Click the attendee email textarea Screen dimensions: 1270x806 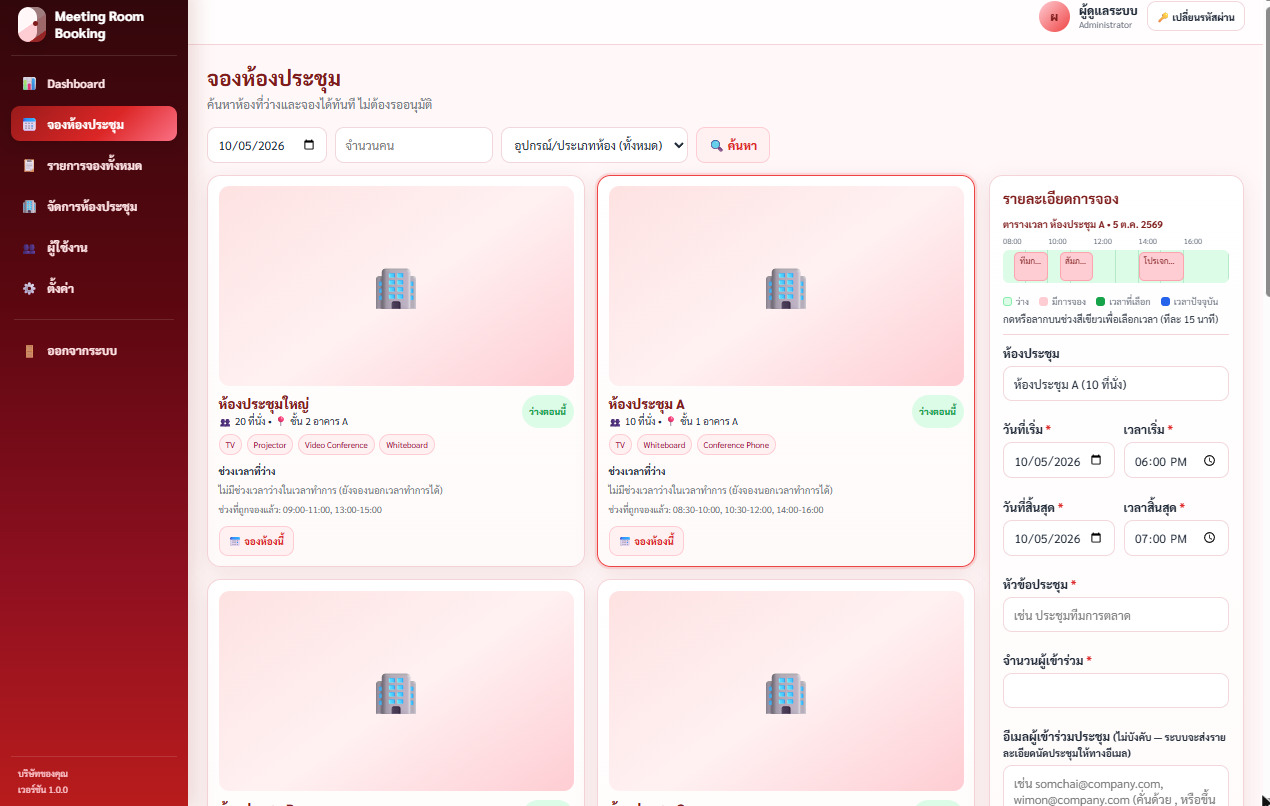(x=1115, y=786)
